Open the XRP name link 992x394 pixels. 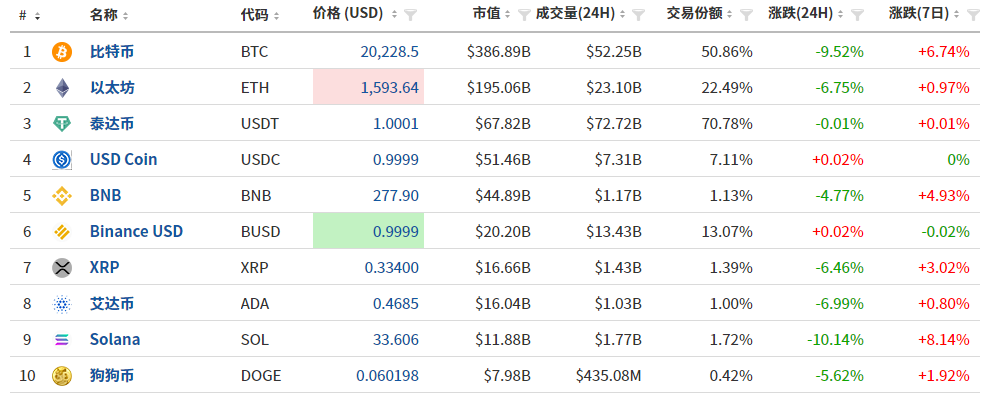coord(104,268)
